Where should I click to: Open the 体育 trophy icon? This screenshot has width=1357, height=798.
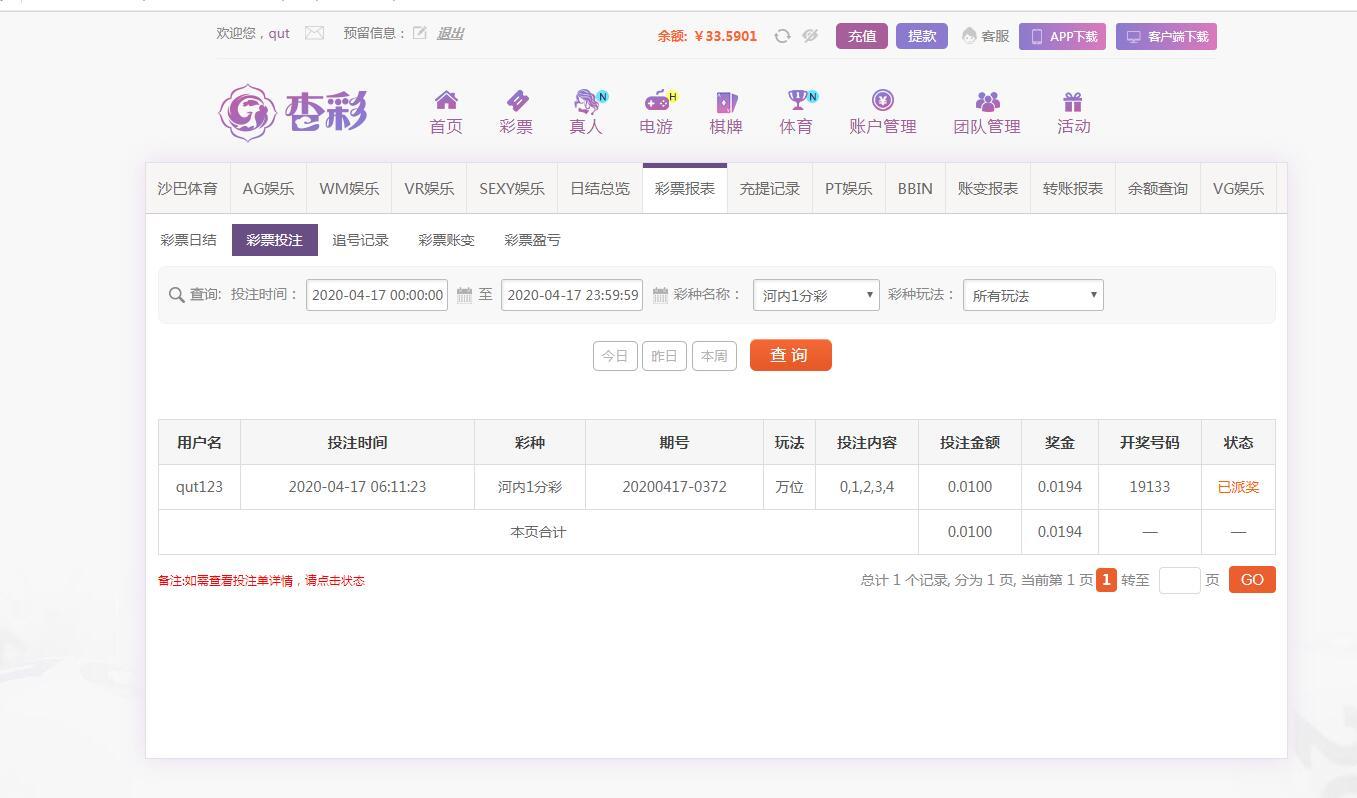click(x=797, y=101)
